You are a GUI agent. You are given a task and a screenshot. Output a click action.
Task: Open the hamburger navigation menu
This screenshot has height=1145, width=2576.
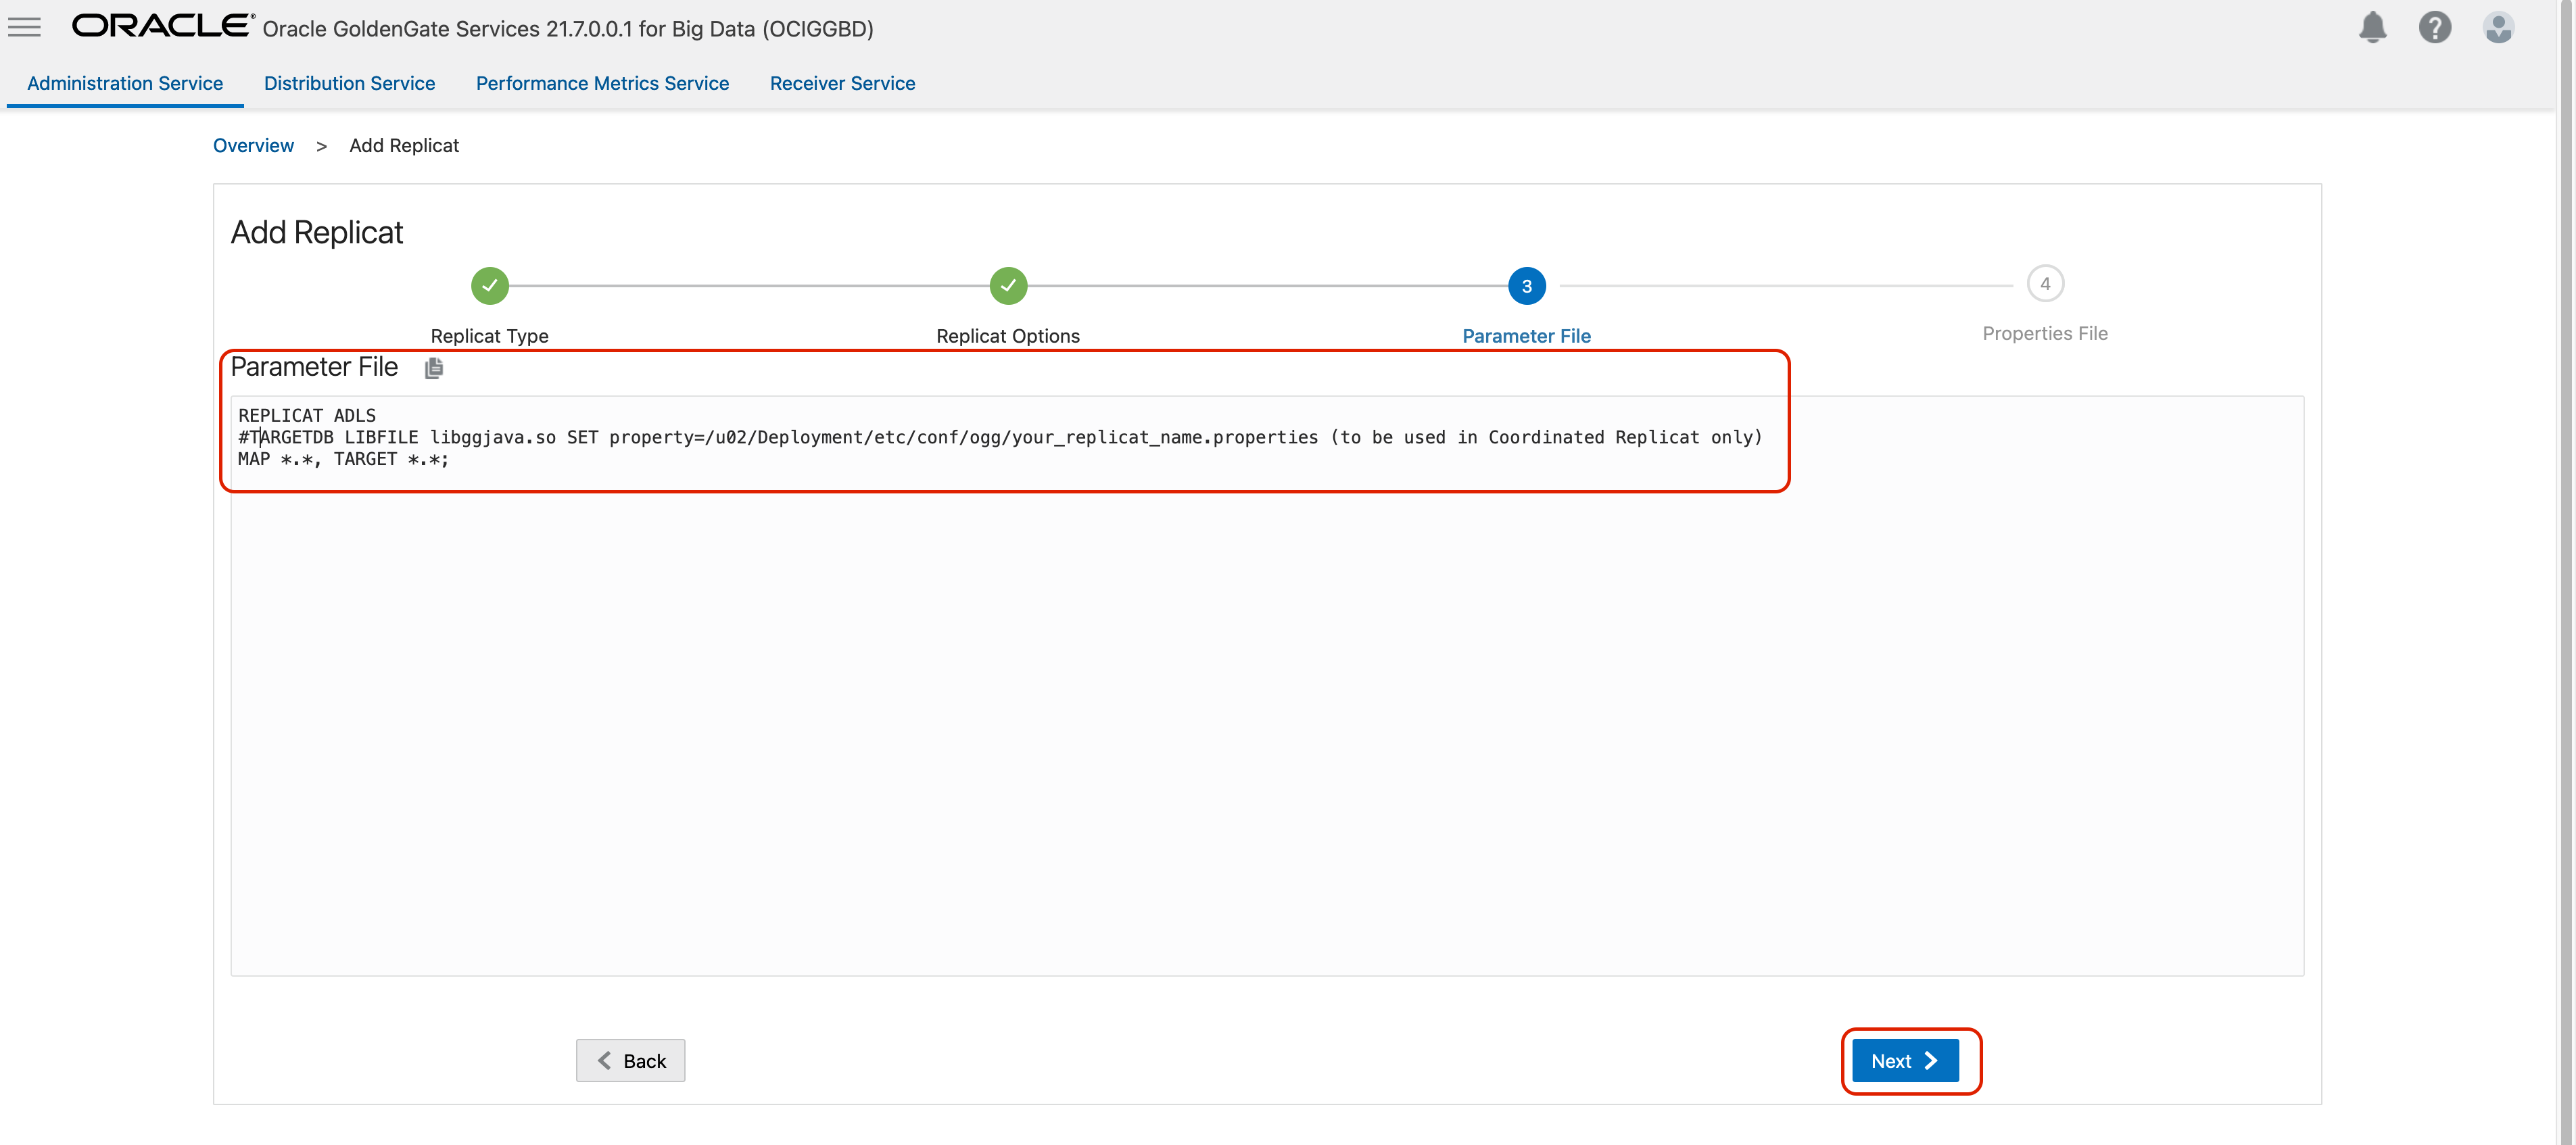pos(24,27)
